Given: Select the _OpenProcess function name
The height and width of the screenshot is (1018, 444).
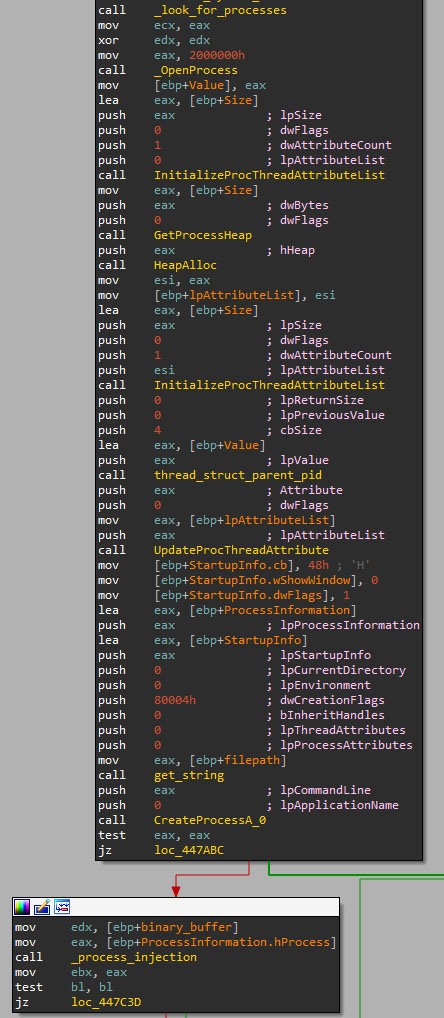Looking at the screenshot, I should pos(196,70).
